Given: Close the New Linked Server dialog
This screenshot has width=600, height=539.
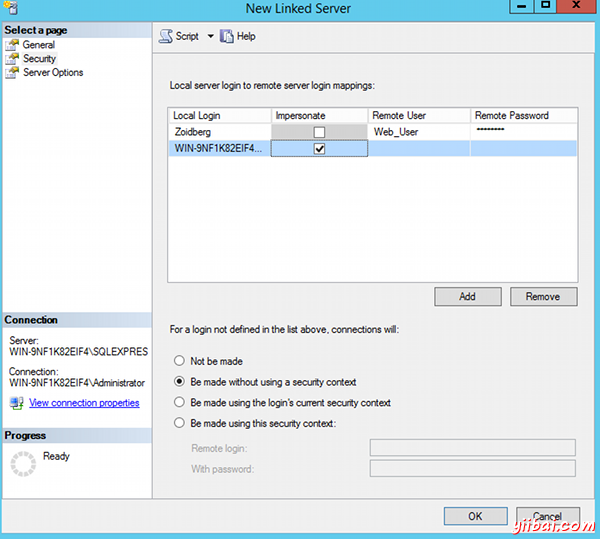Looking at the screenshot, I should coord(576,6).
